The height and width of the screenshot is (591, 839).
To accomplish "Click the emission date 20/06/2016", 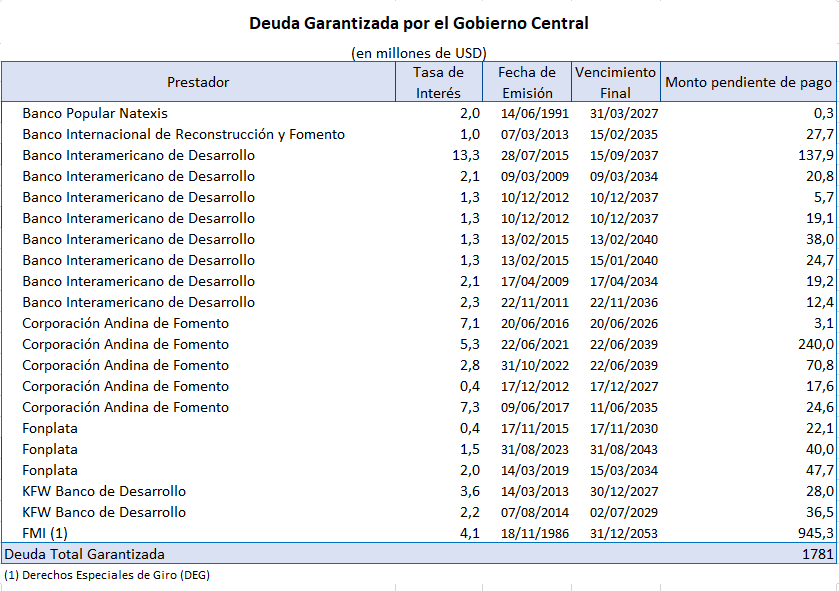I will (x=535, y=323).
